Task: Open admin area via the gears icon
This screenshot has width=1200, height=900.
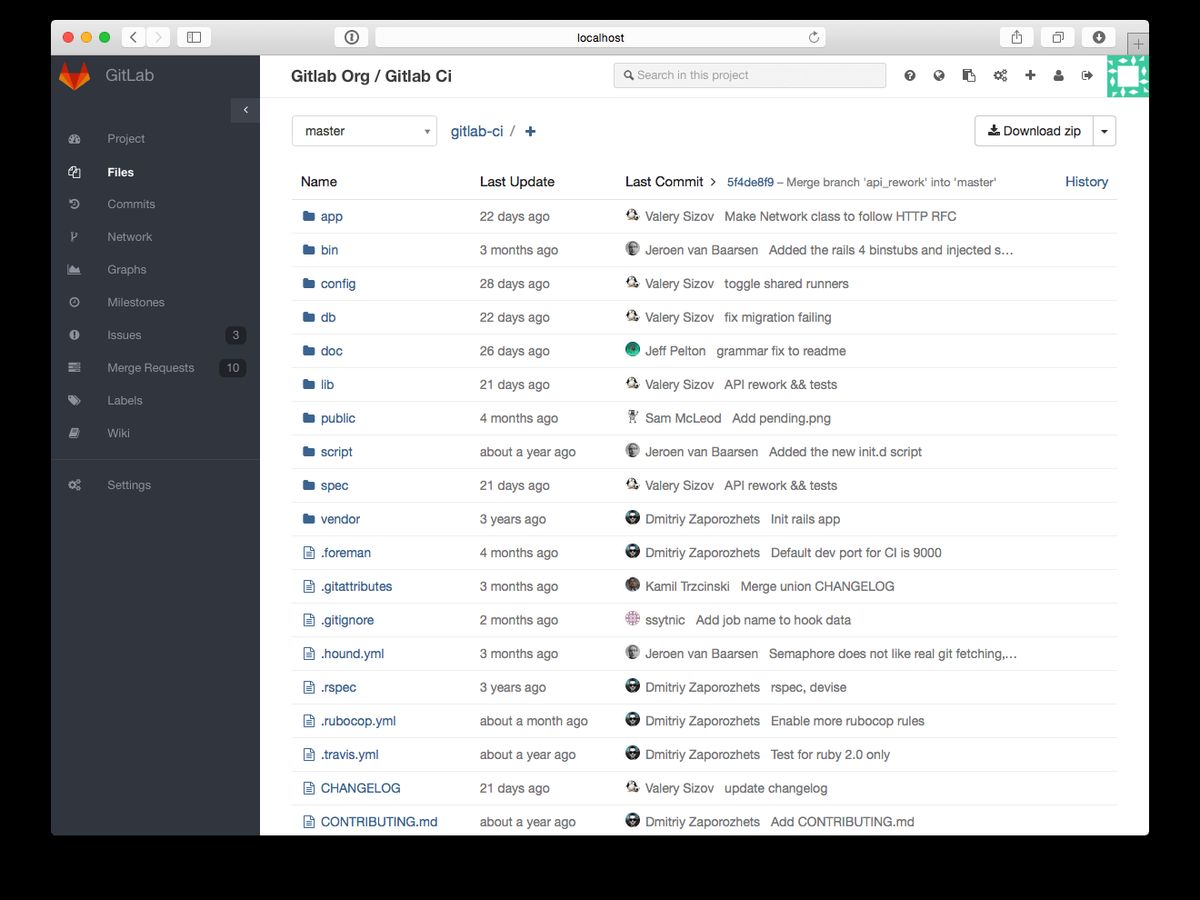Action: pos(1000,75)
